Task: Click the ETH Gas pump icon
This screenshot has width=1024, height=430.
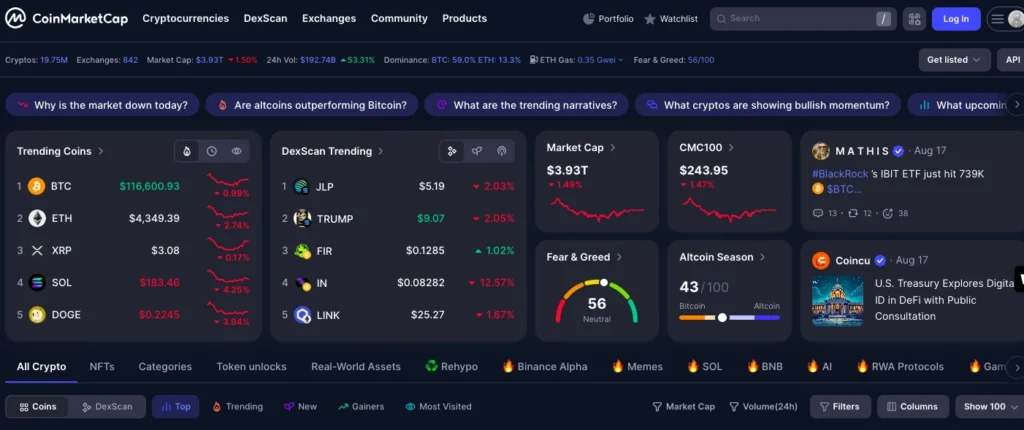Action: tap(534, 59)
